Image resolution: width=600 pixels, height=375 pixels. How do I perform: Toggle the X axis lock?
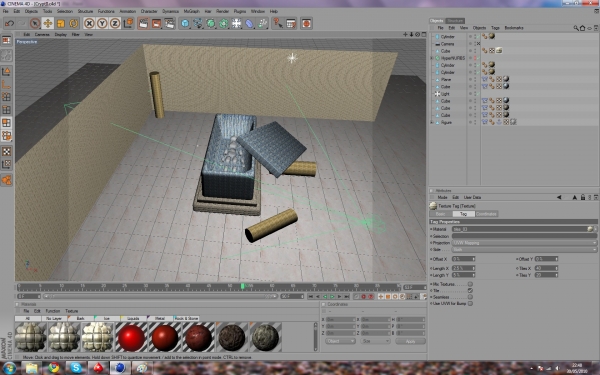coord(89,23)
